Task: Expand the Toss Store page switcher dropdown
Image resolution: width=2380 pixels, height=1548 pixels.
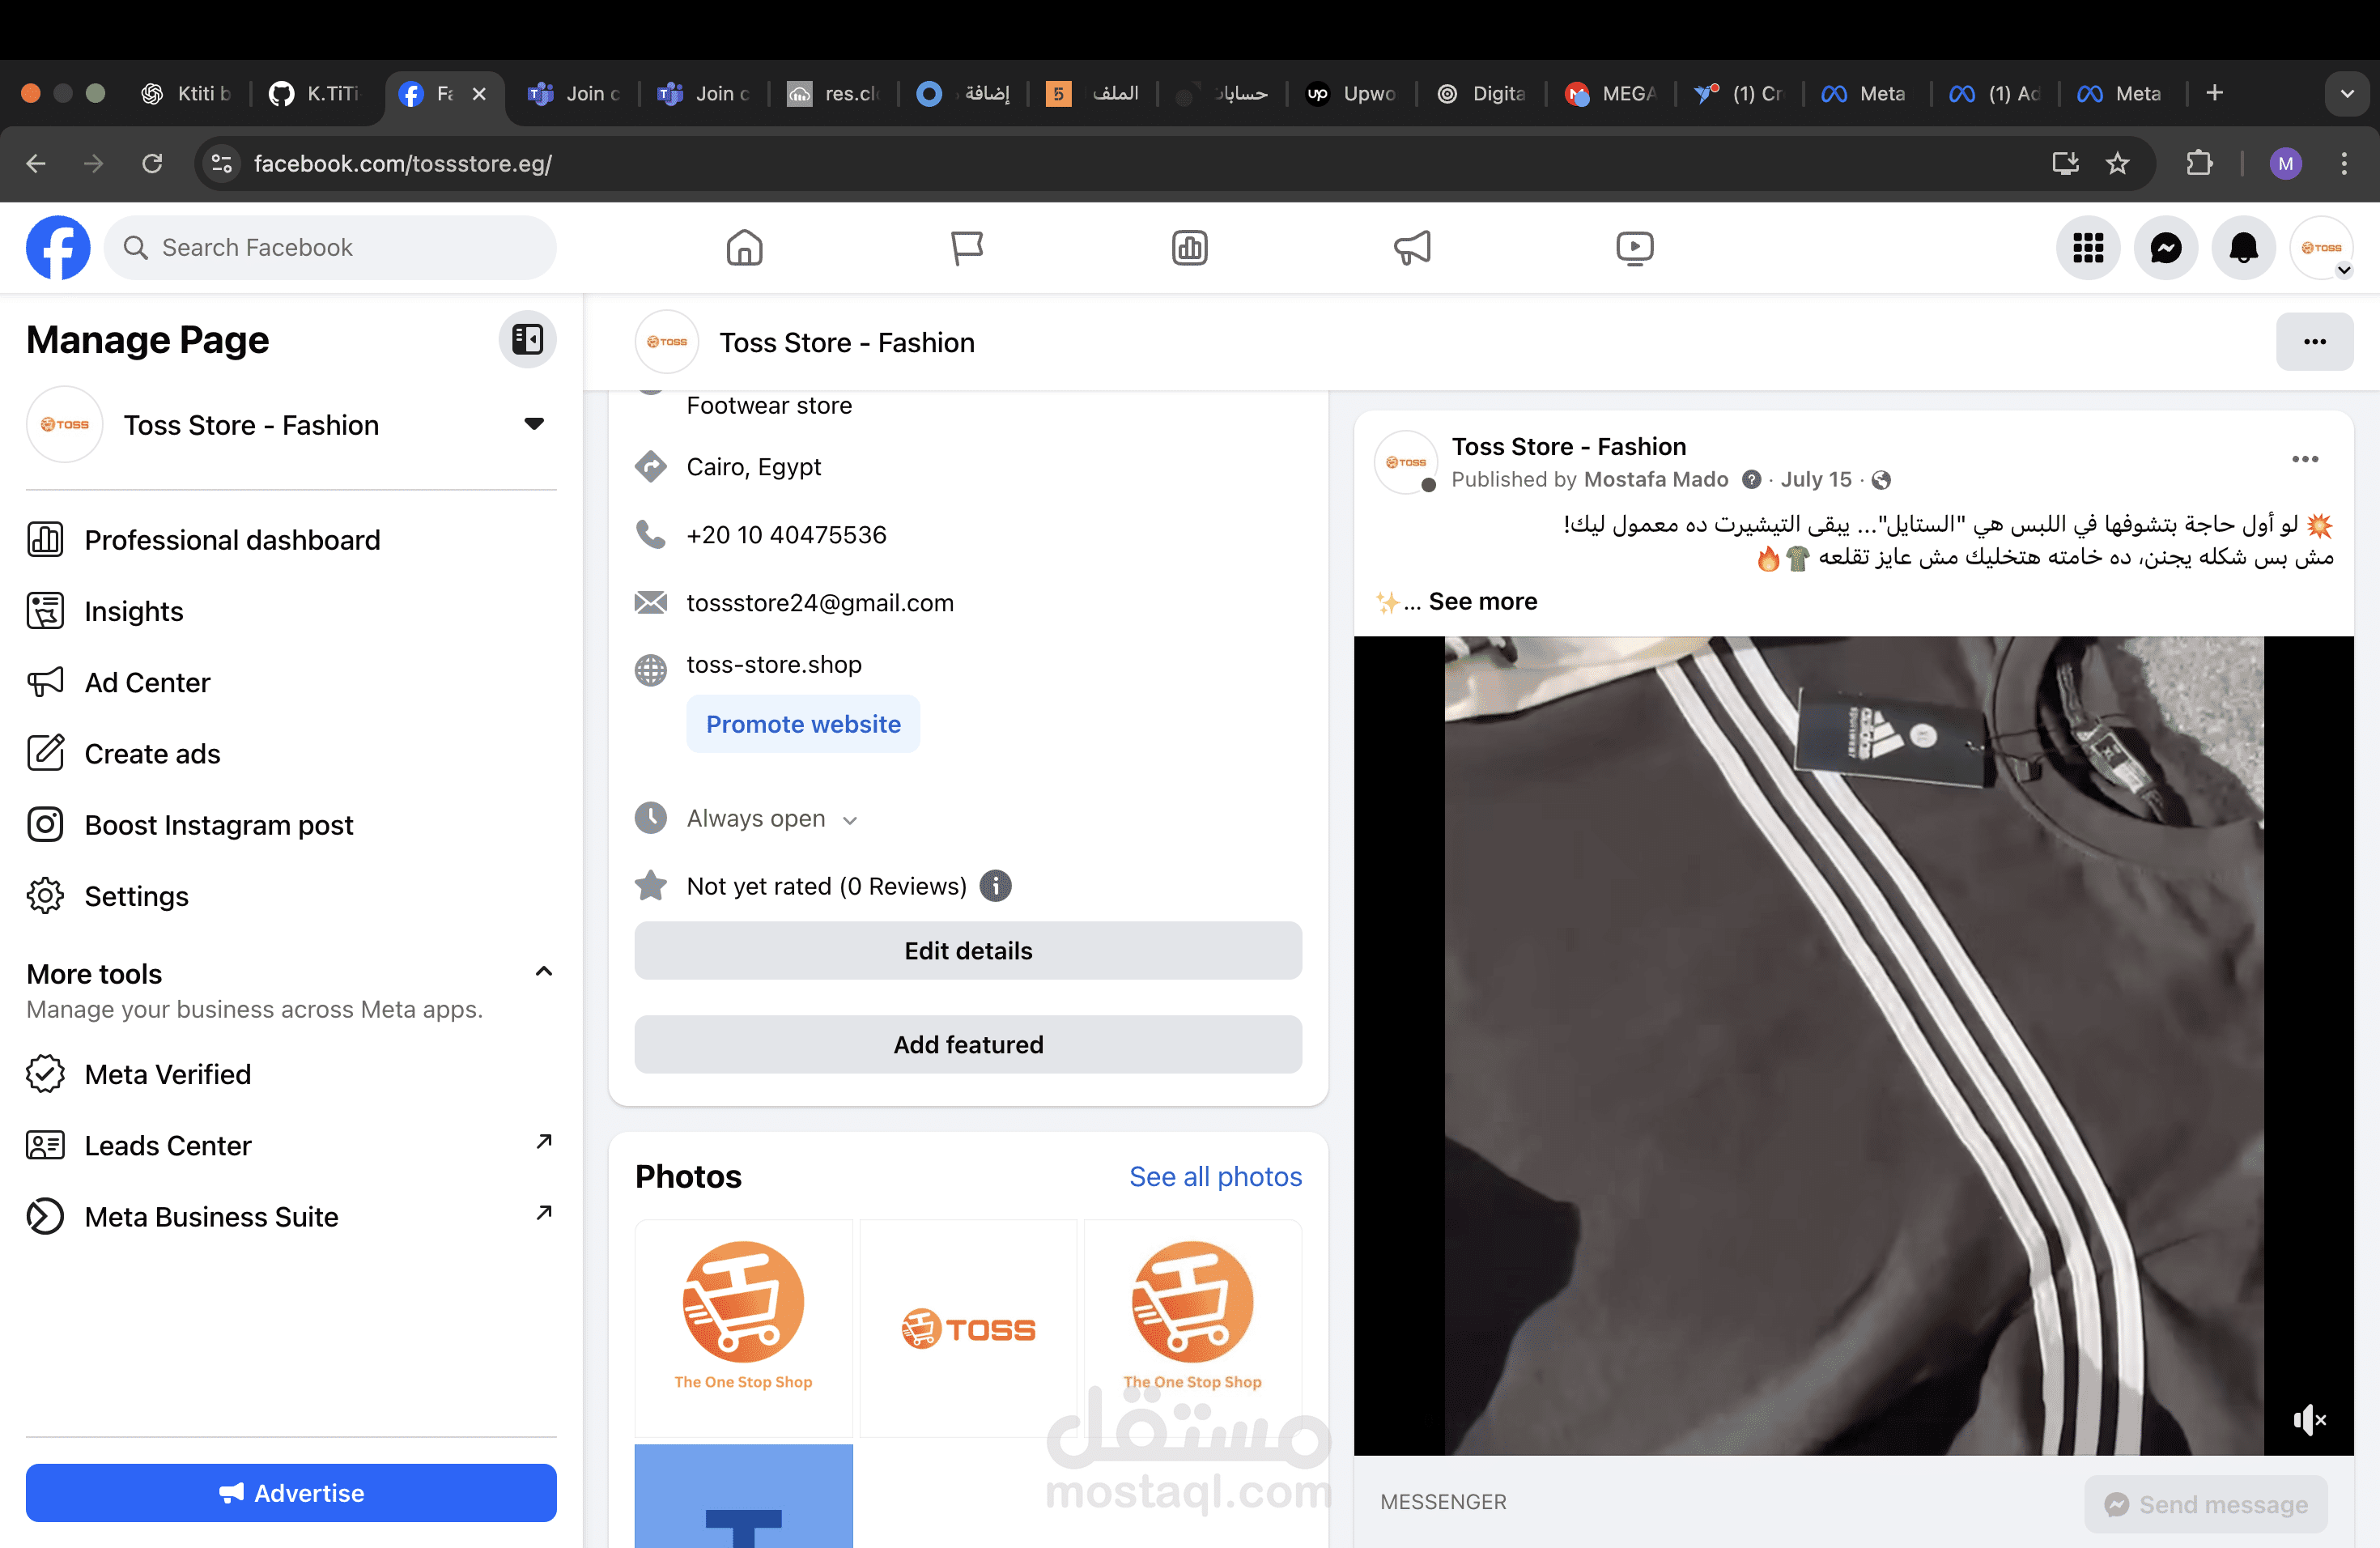Action: [534, 424]
